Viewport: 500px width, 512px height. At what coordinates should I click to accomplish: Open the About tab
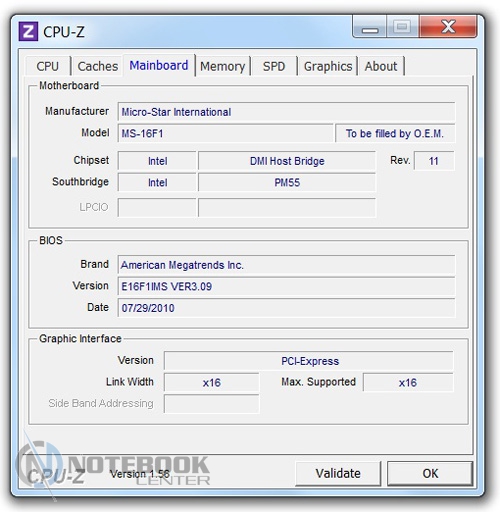381,66
